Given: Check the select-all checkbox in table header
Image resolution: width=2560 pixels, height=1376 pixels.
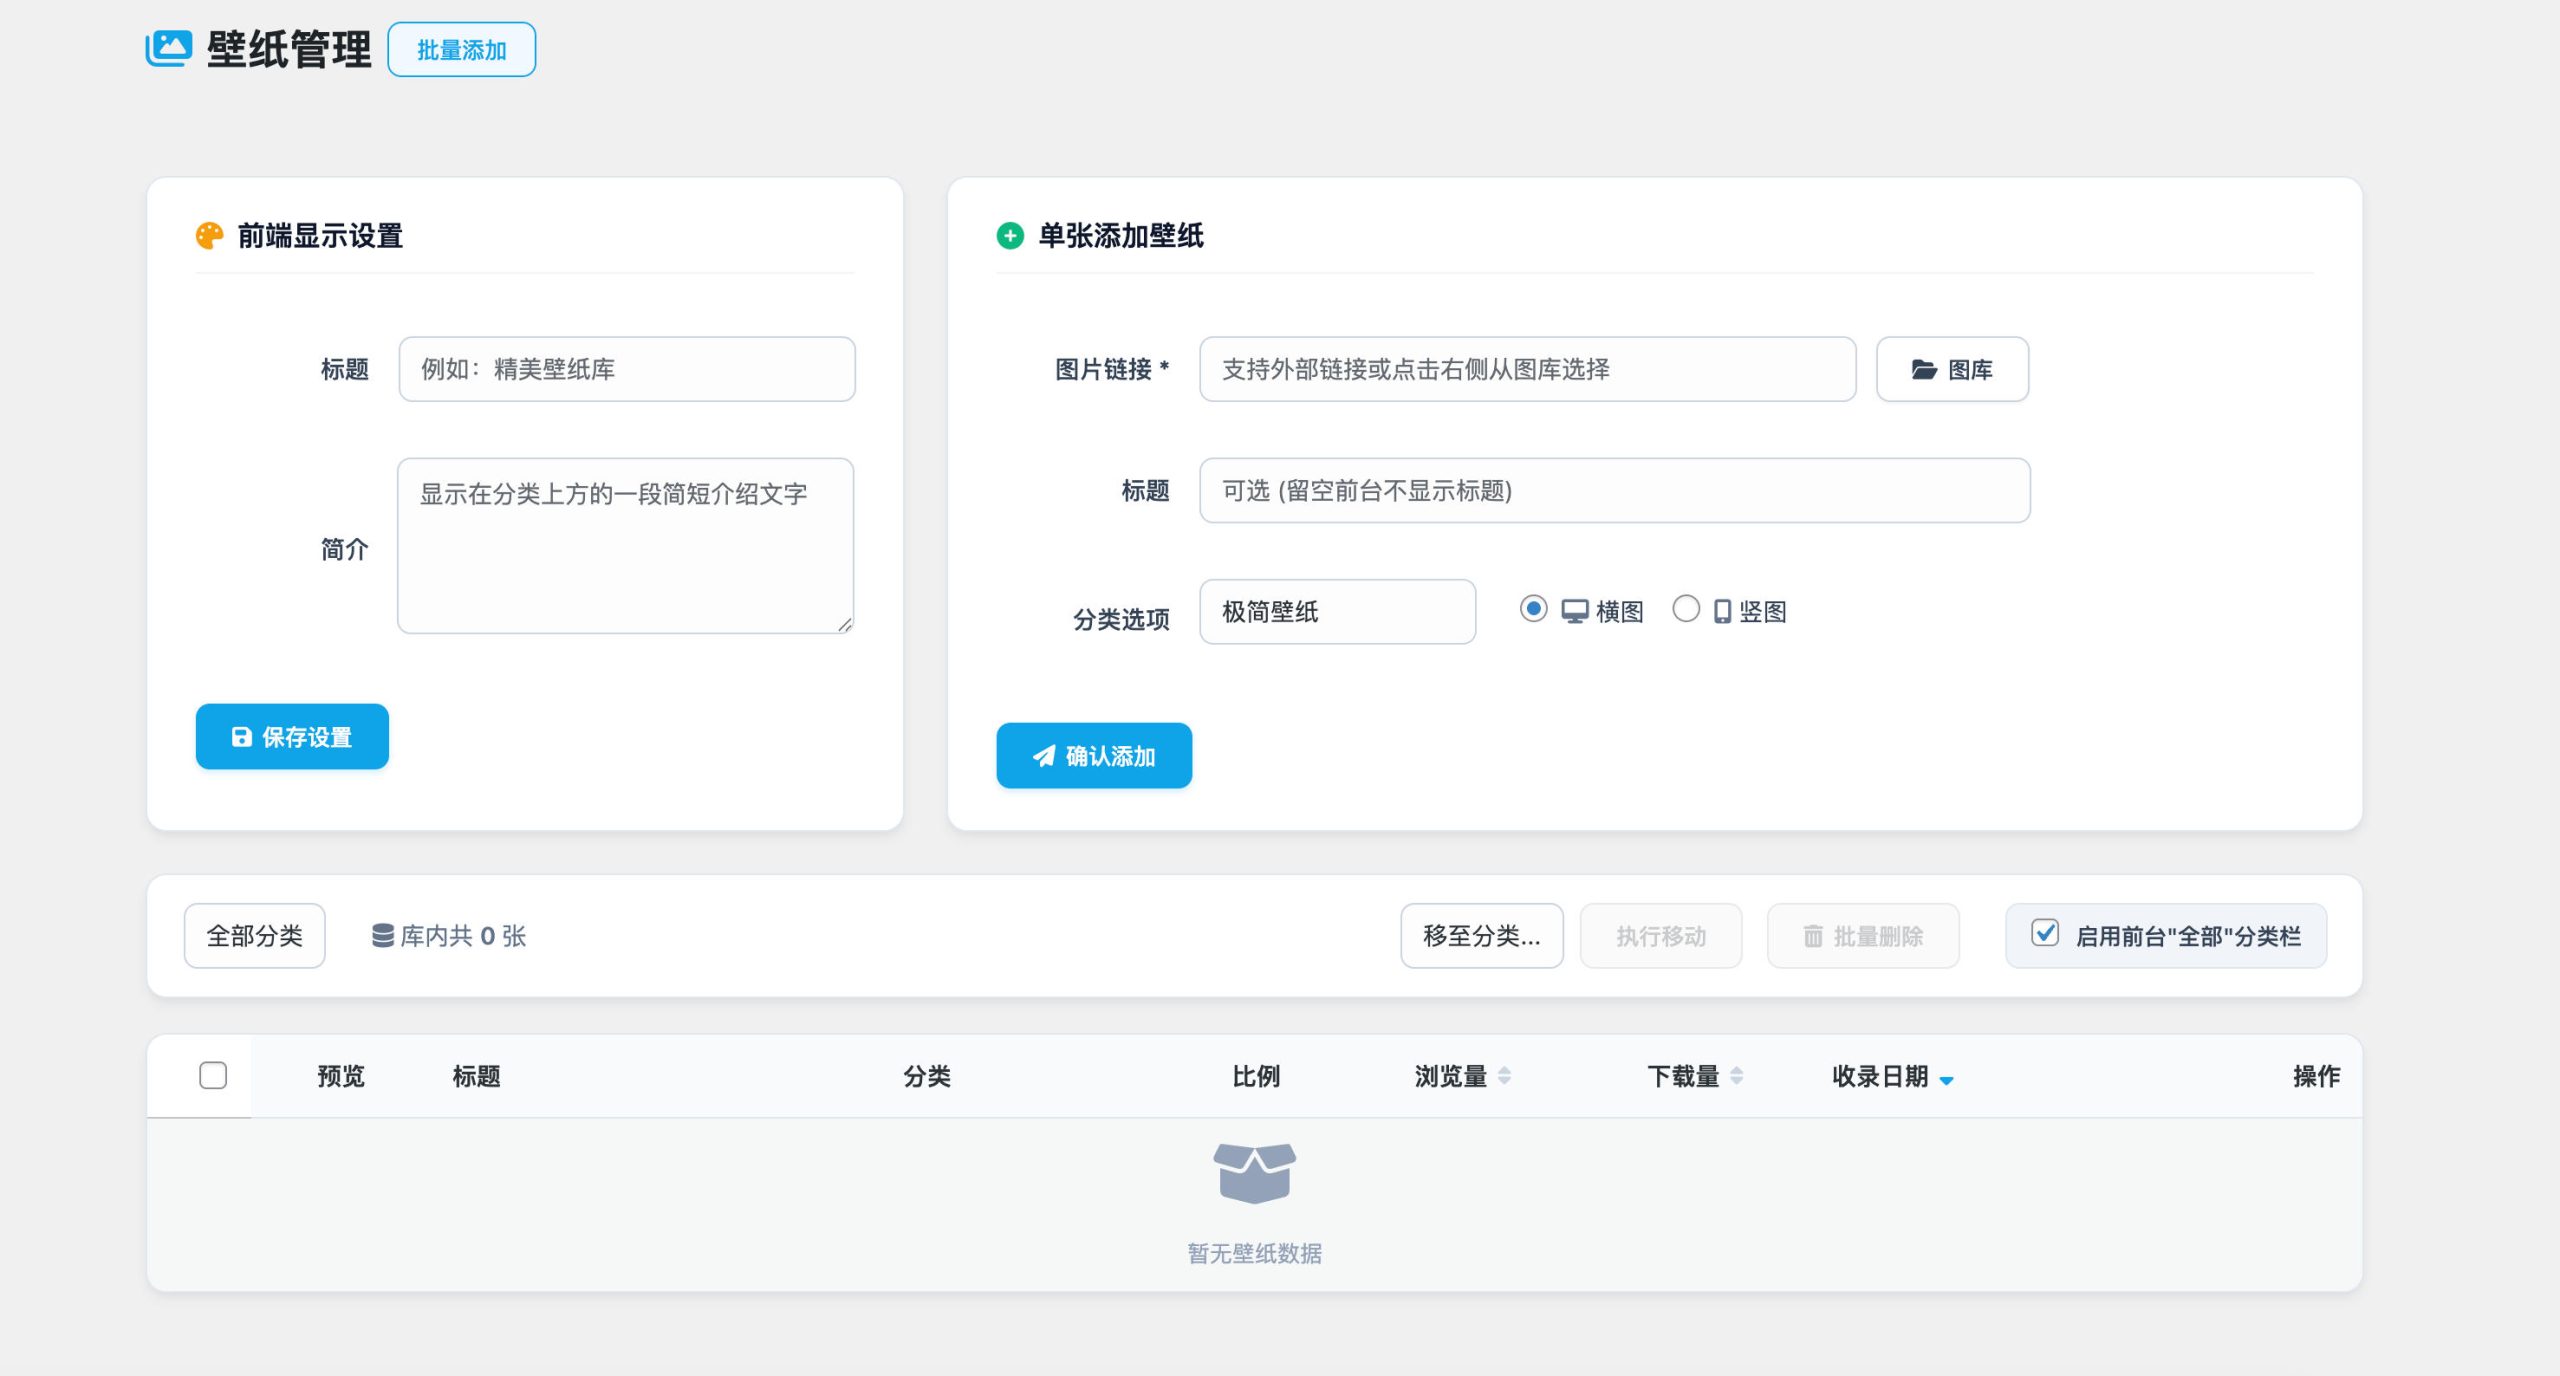Looking at the screenshot, I should 213,1076.
